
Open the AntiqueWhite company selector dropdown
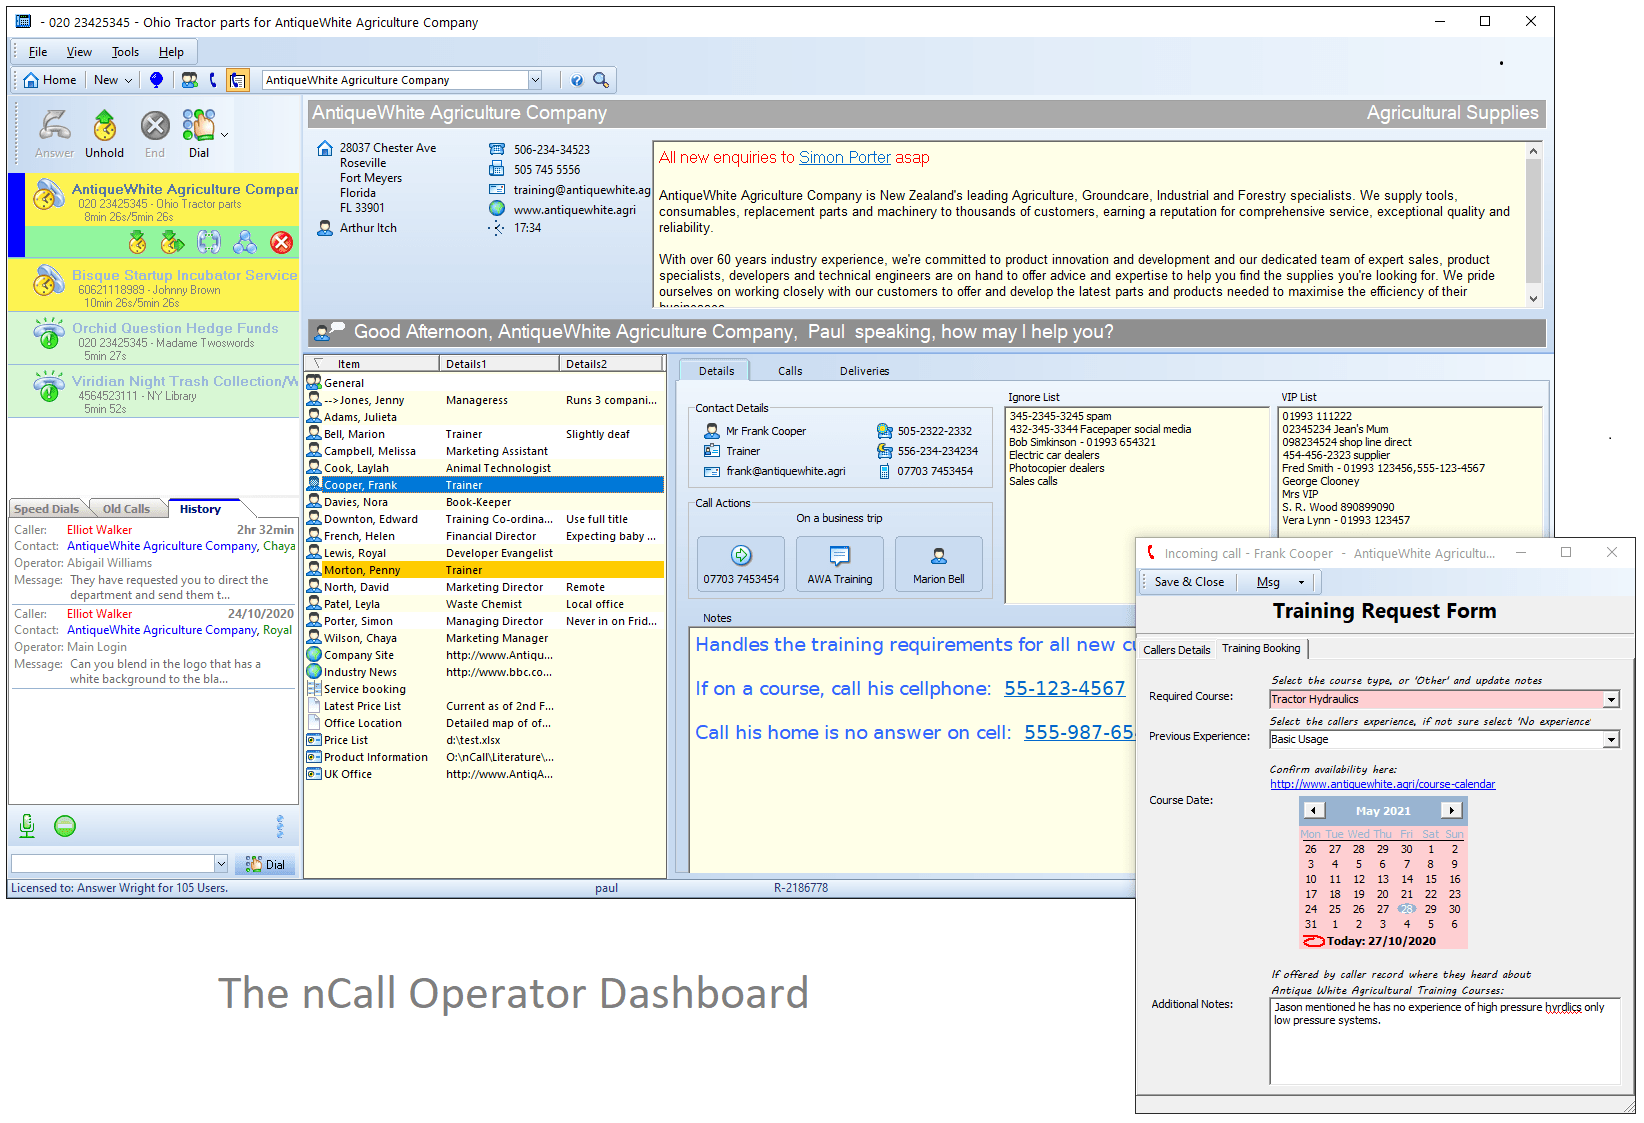pos(535,80)
